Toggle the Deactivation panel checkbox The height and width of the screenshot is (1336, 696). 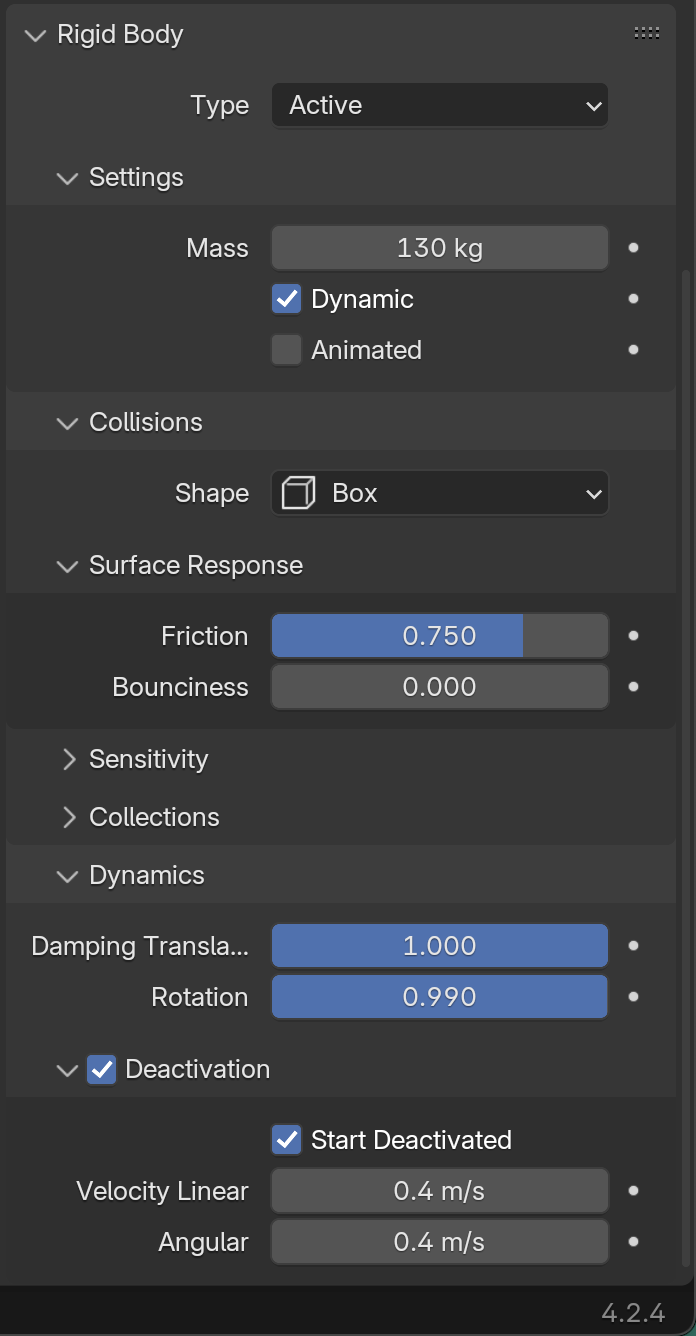pos(102,1069)
